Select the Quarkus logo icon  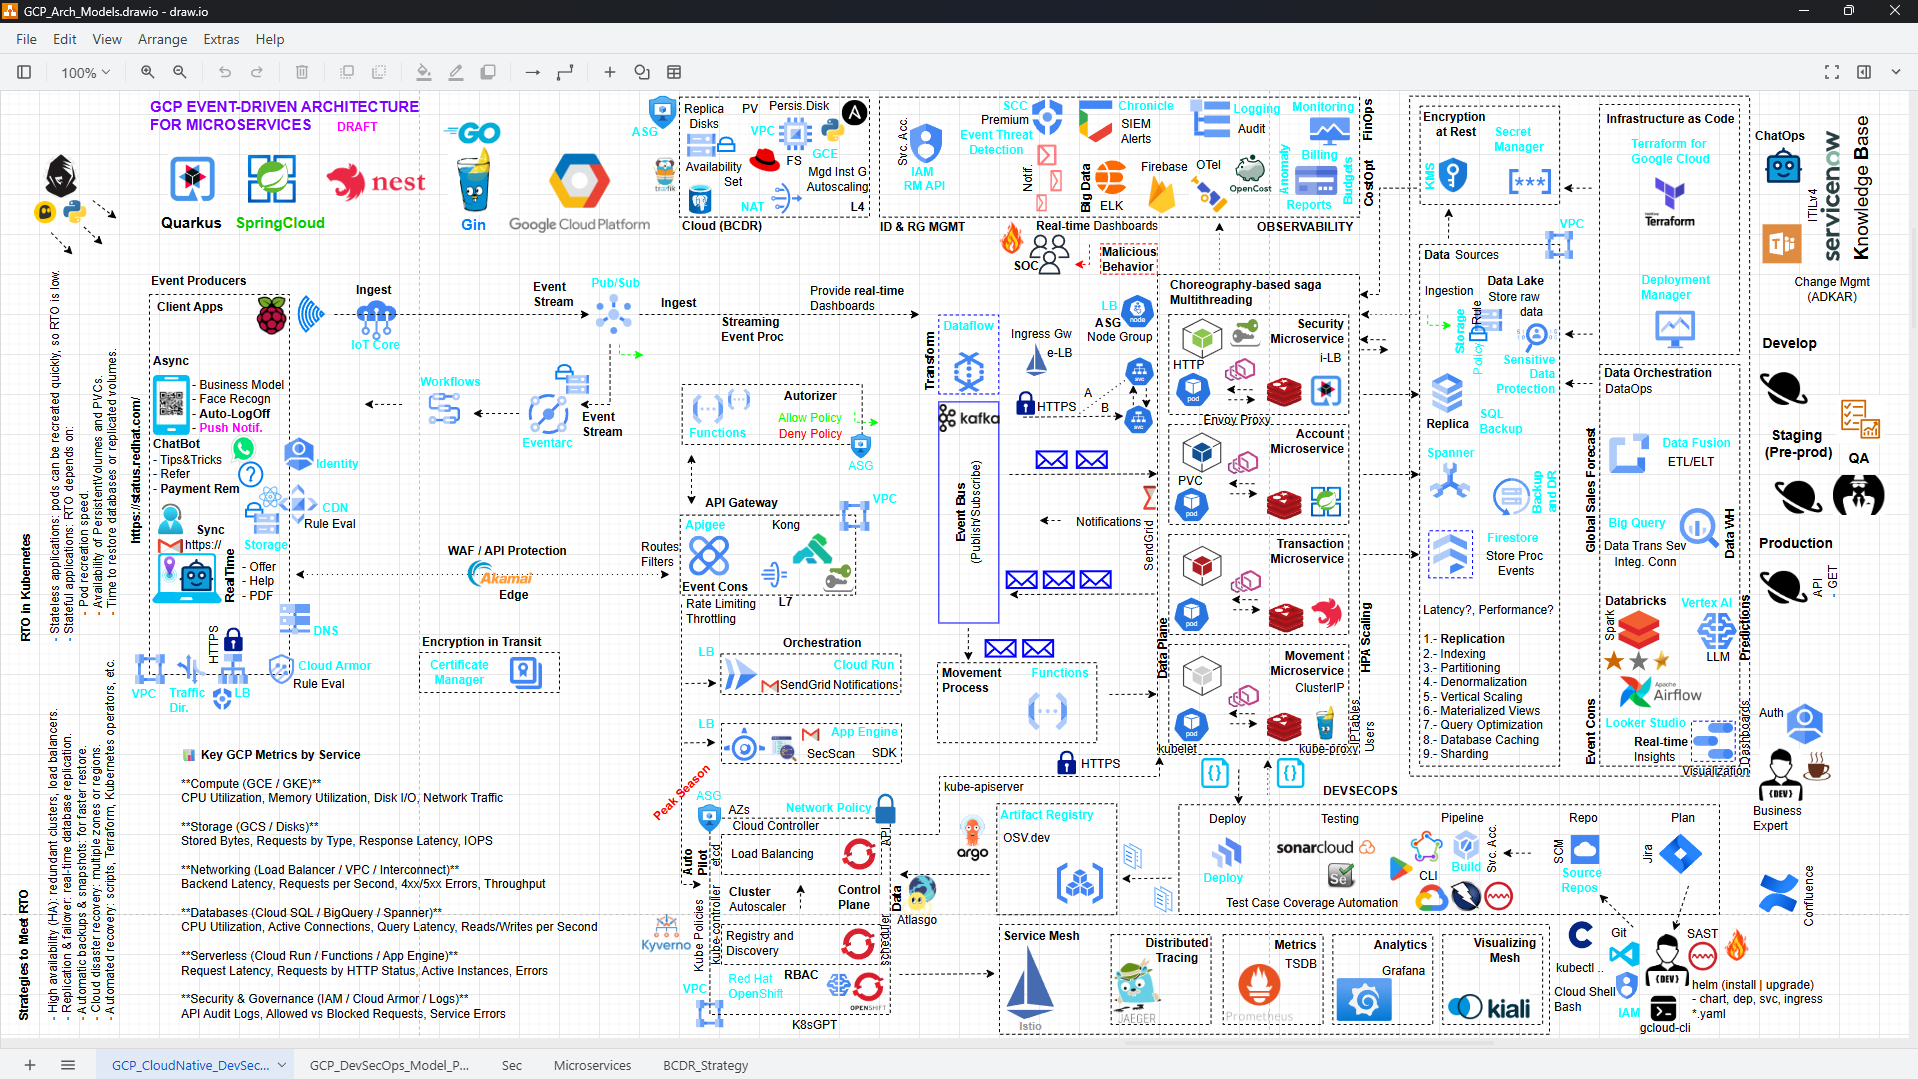tap(192, 180)
